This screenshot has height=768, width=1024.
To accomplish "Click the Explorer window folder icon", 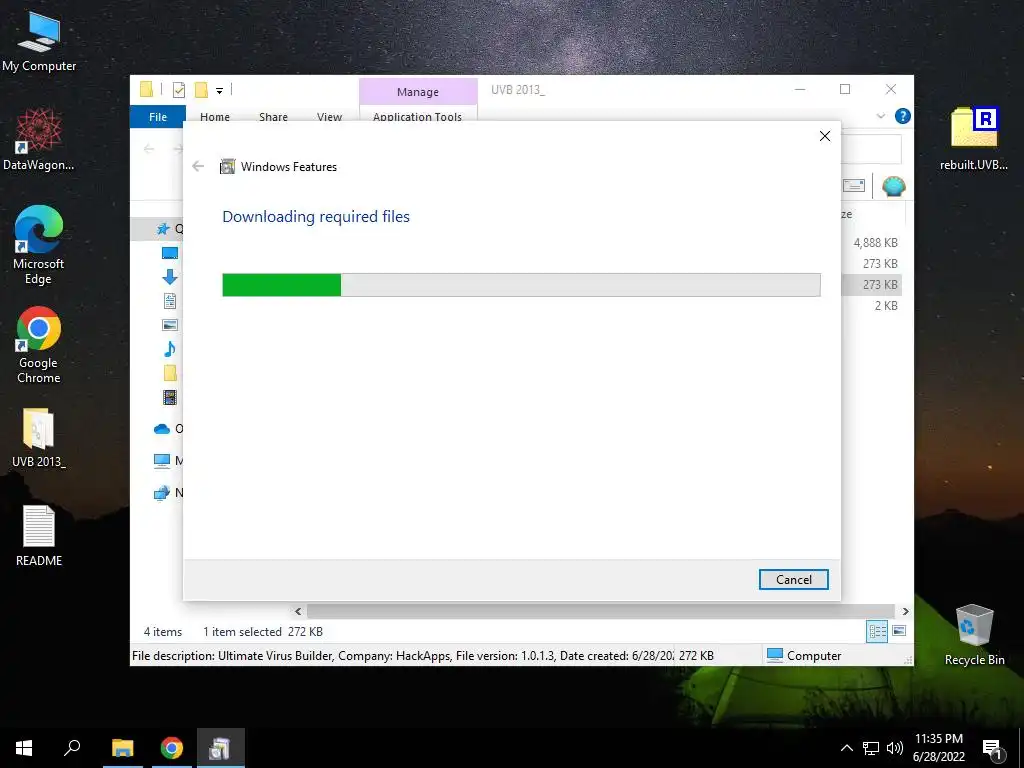I will pos(146,89).
